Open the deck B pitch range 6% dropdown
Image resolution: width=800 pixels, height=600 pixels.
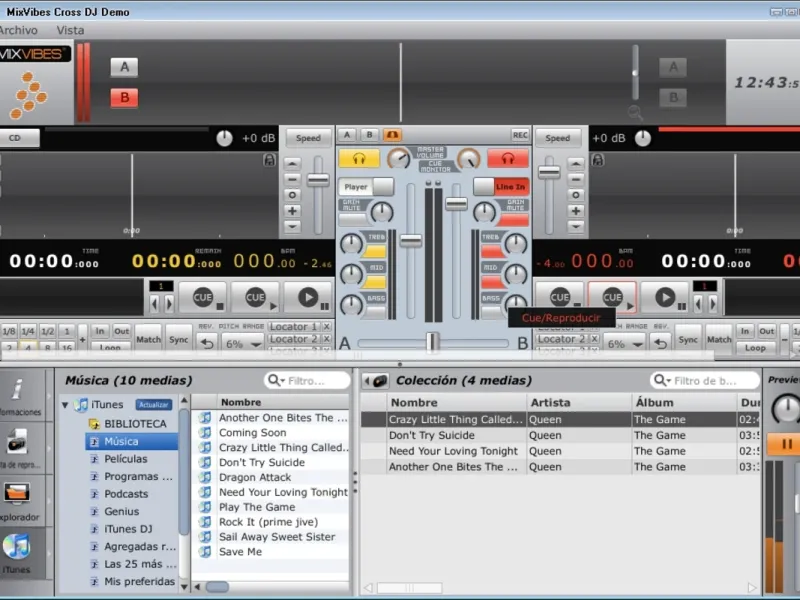(624, 344)
